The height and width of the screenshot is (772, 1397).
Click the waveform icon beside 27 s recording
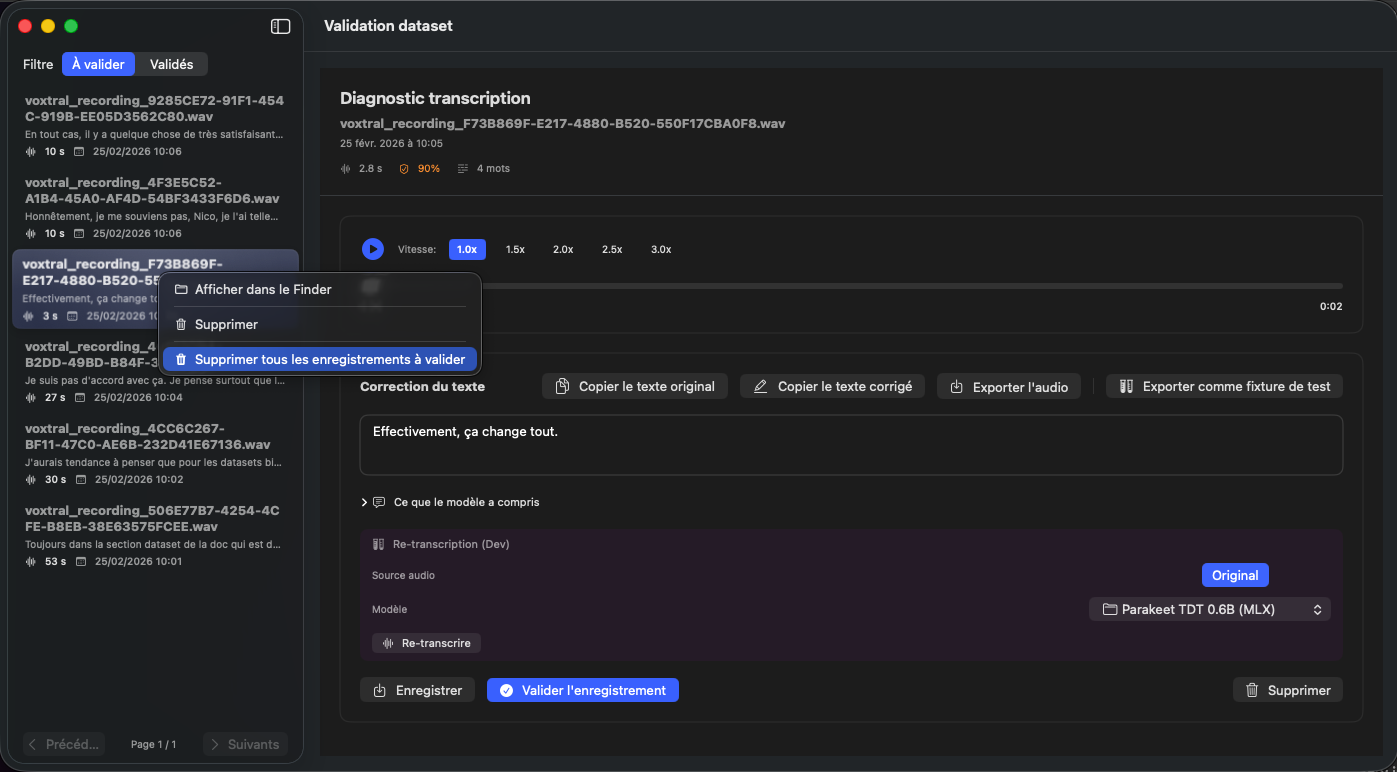31,397
